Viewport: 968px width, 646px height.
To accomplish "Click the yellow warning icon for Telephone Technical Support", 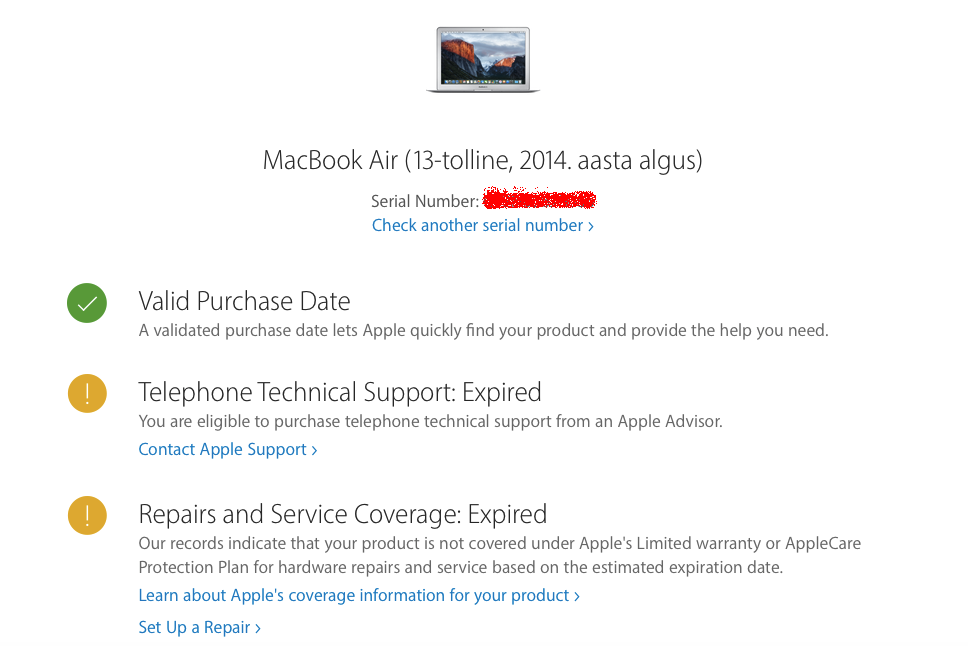I will coord(86,393).
